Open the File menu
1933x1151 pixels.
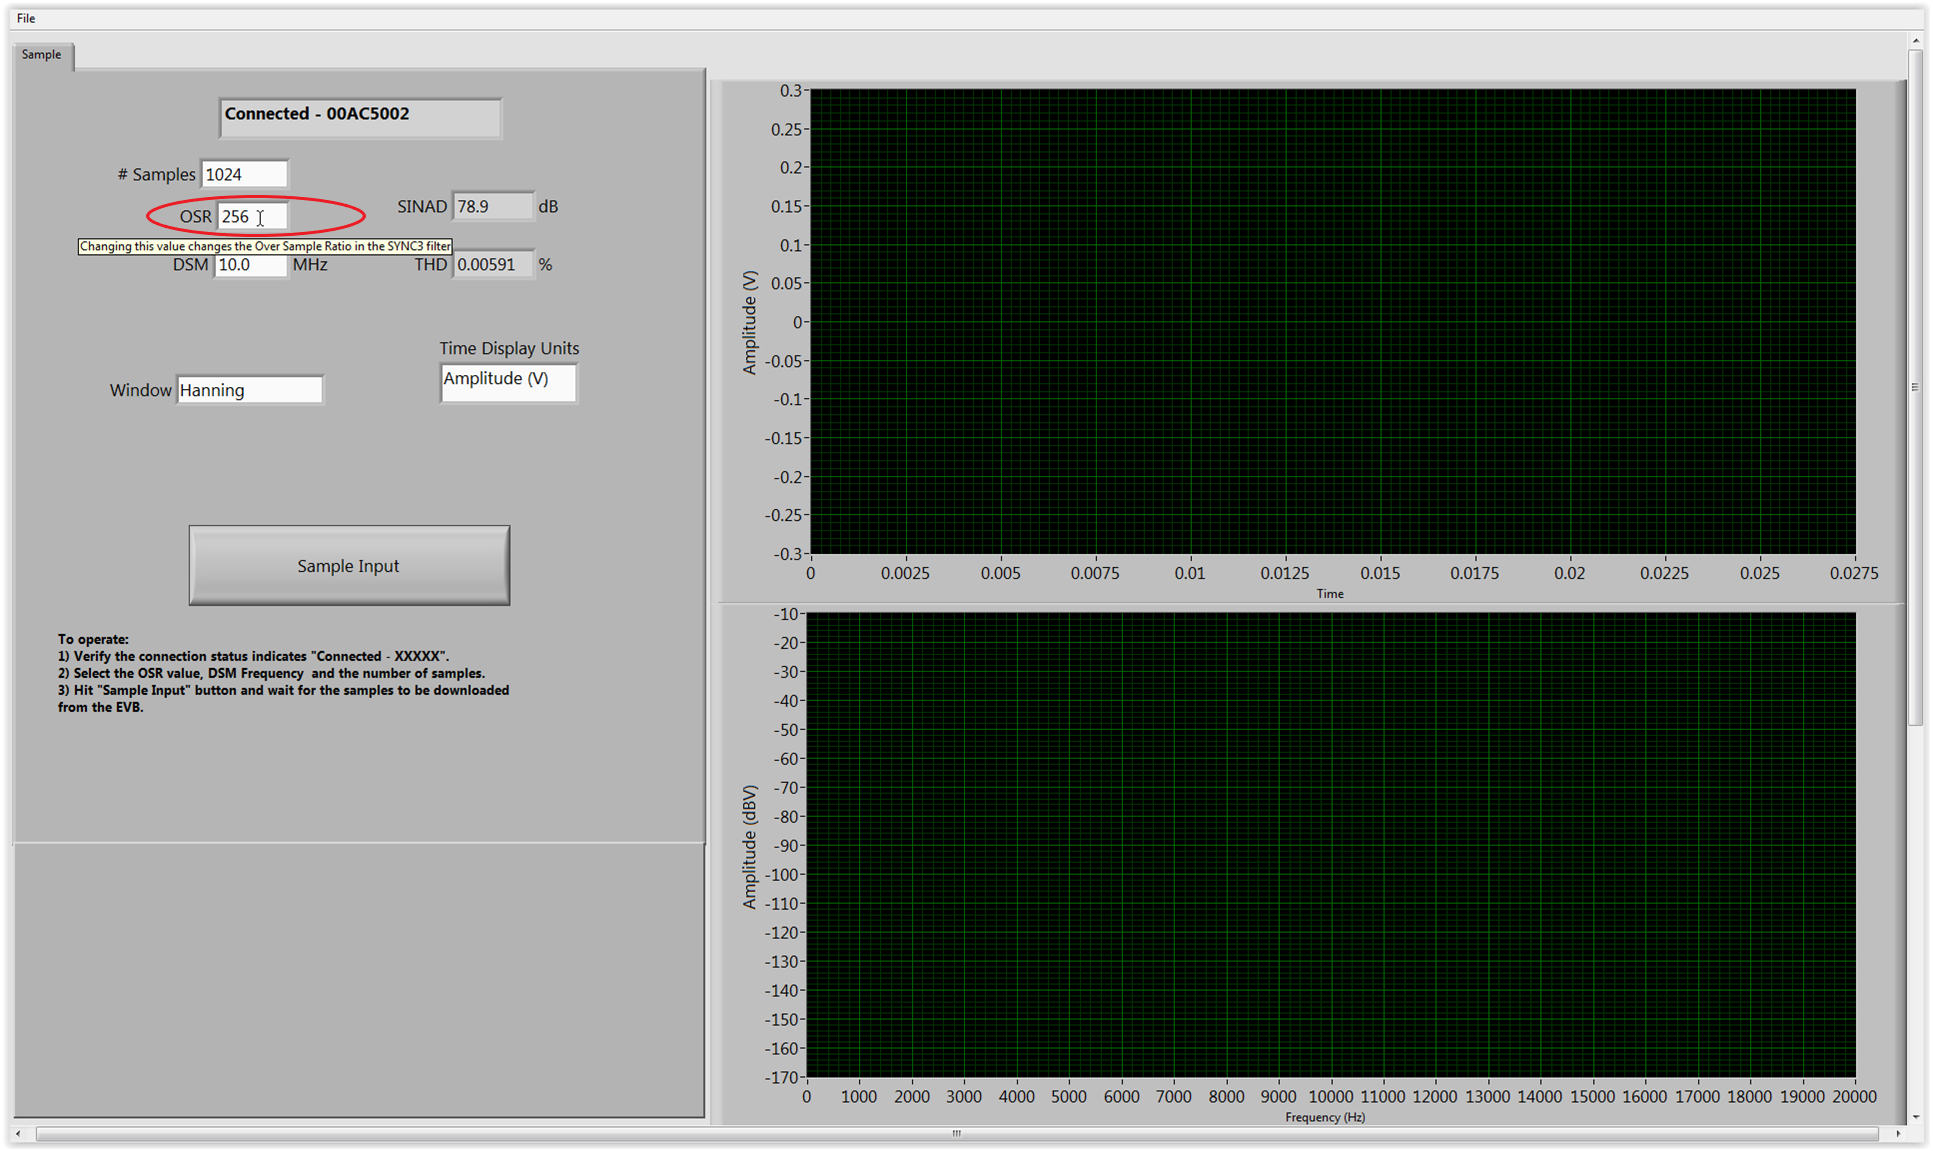26,18
